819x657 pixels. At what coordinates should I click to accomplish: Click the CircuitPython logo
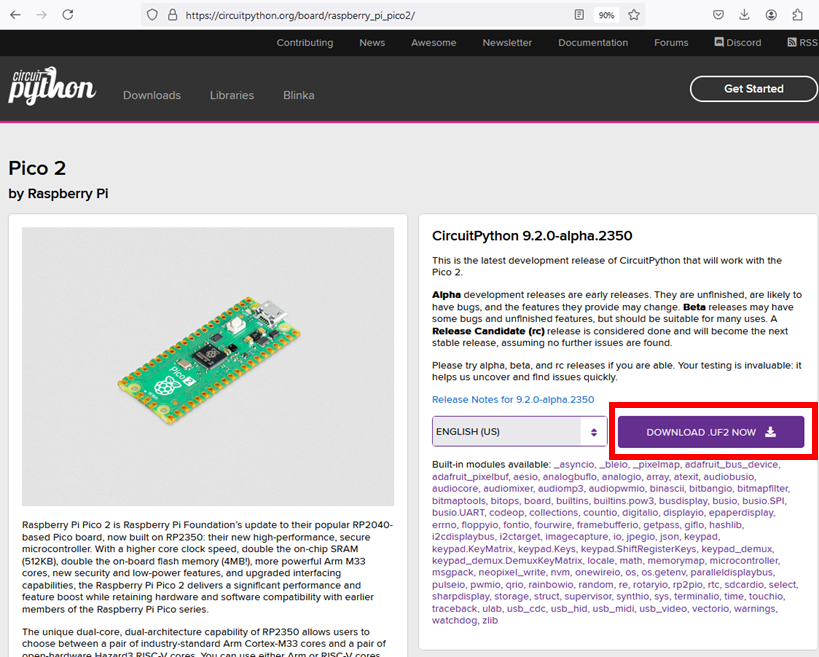point(52,86)
